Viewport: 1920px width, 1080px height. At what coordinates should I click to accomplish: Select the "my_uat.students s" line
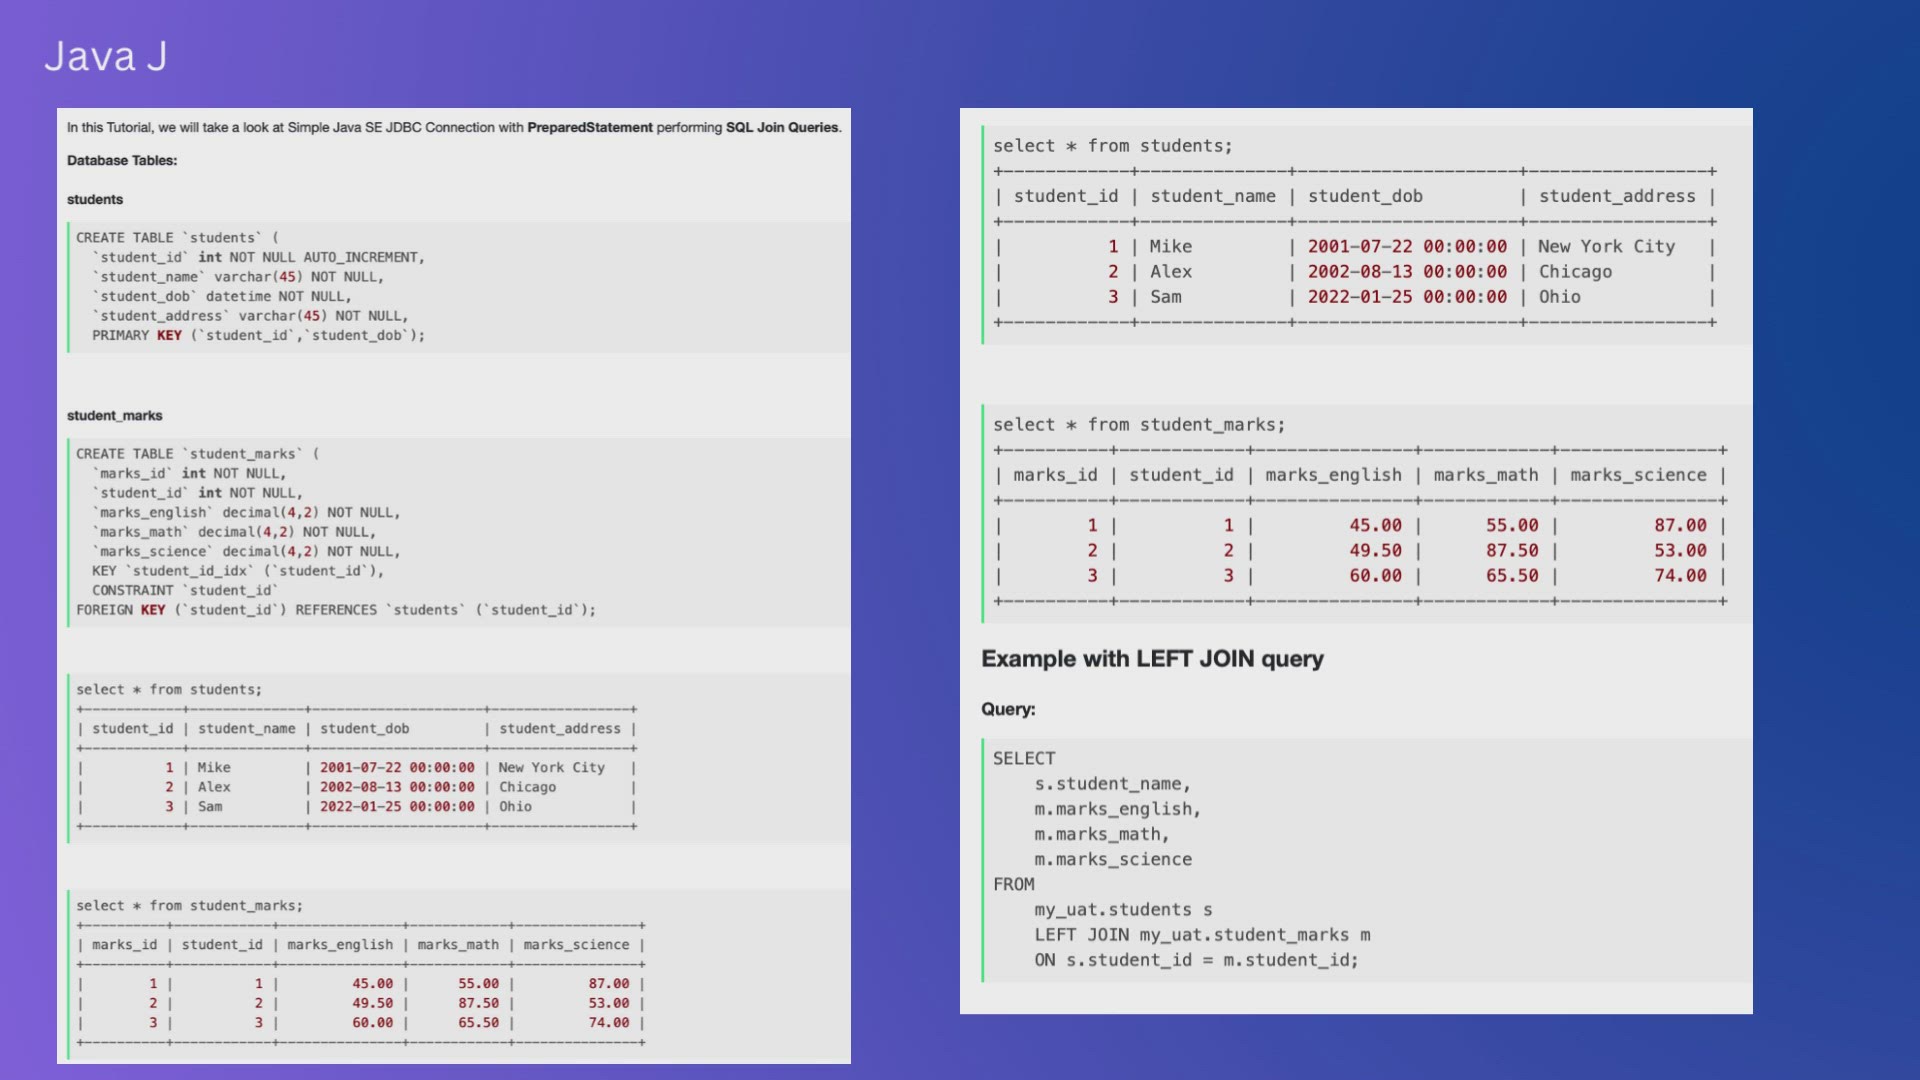[1123, 910]
